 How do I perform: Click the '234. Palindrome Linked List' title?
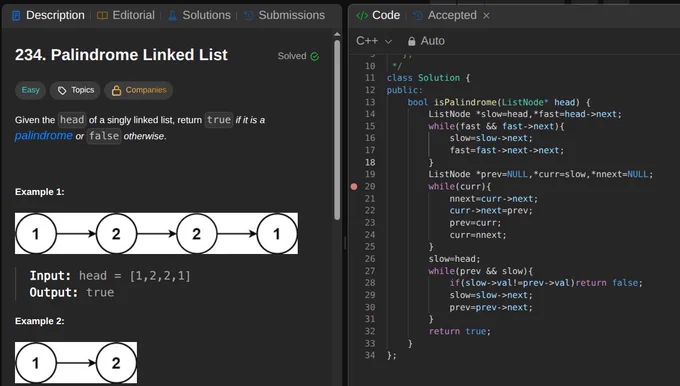pyautogui.click(x=121, y=55)
